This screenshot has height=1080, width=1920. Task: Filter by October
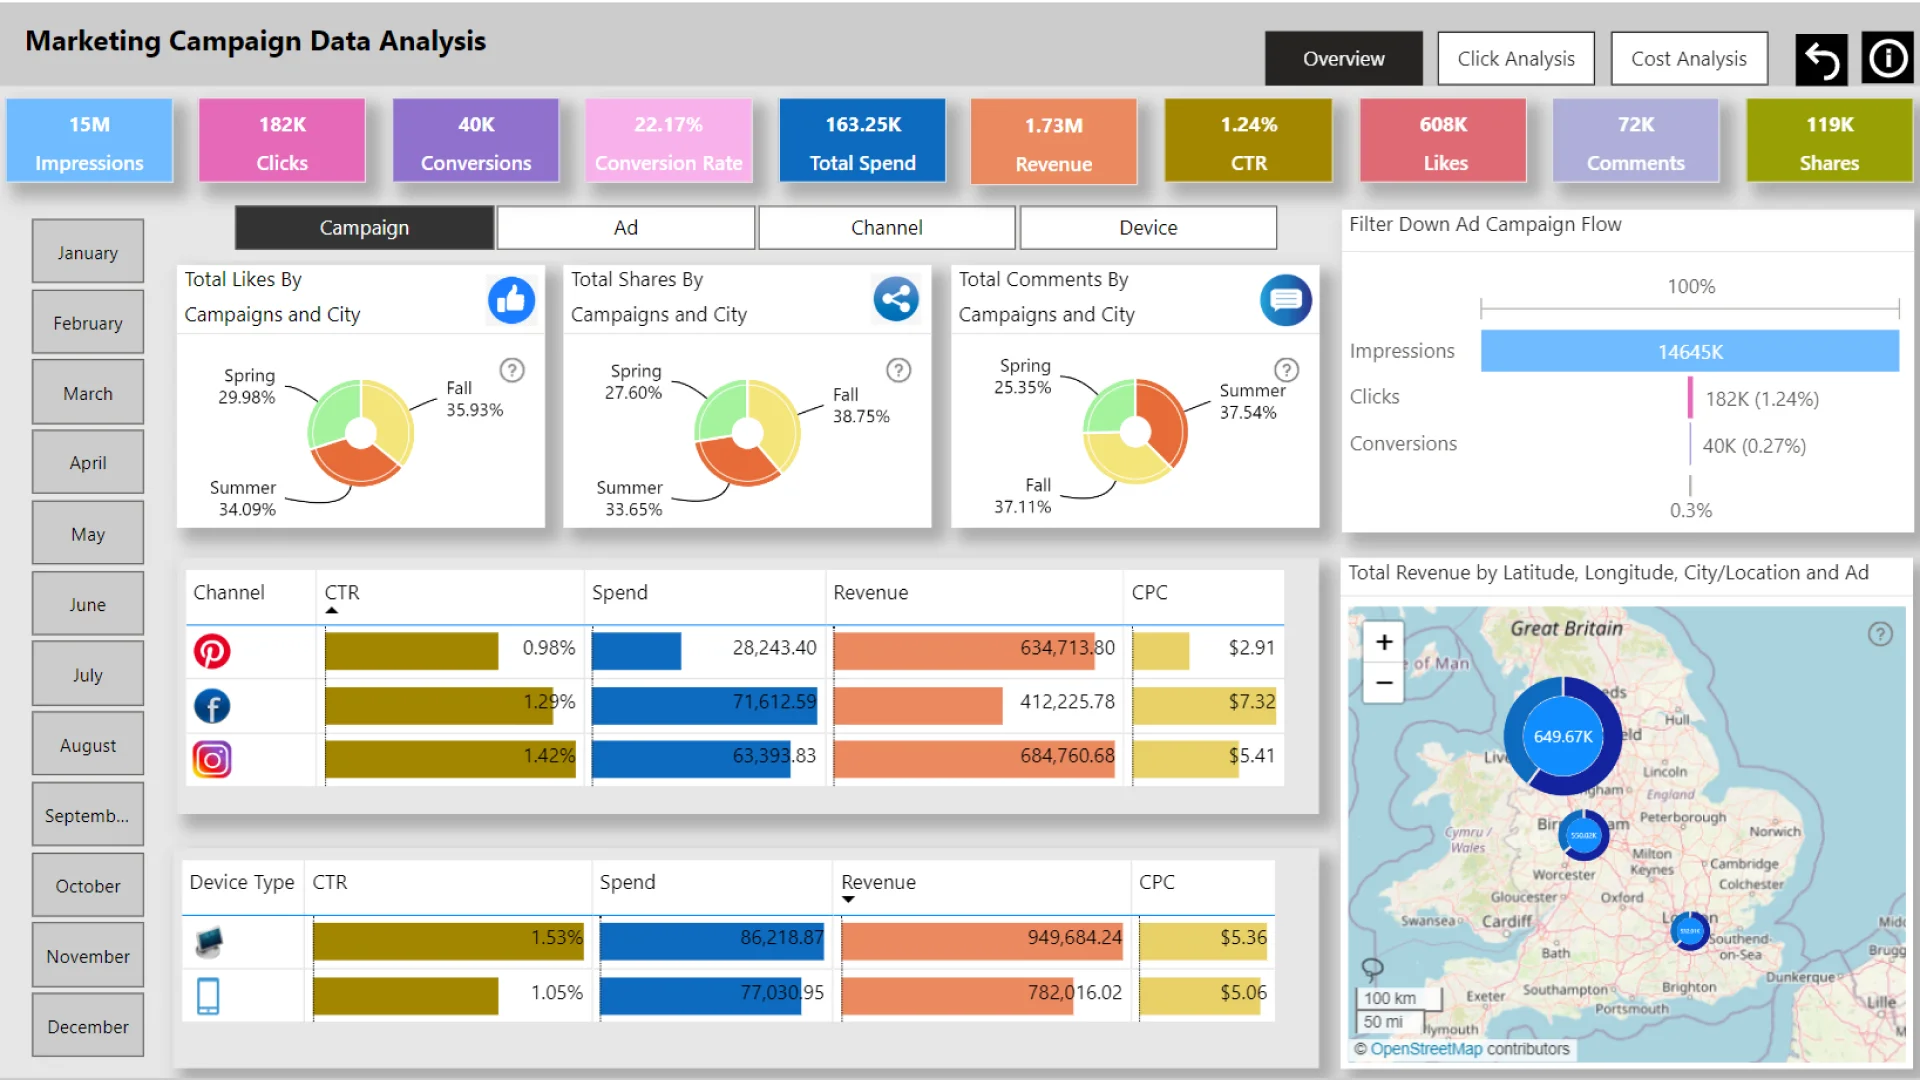[x=88, y=886]
